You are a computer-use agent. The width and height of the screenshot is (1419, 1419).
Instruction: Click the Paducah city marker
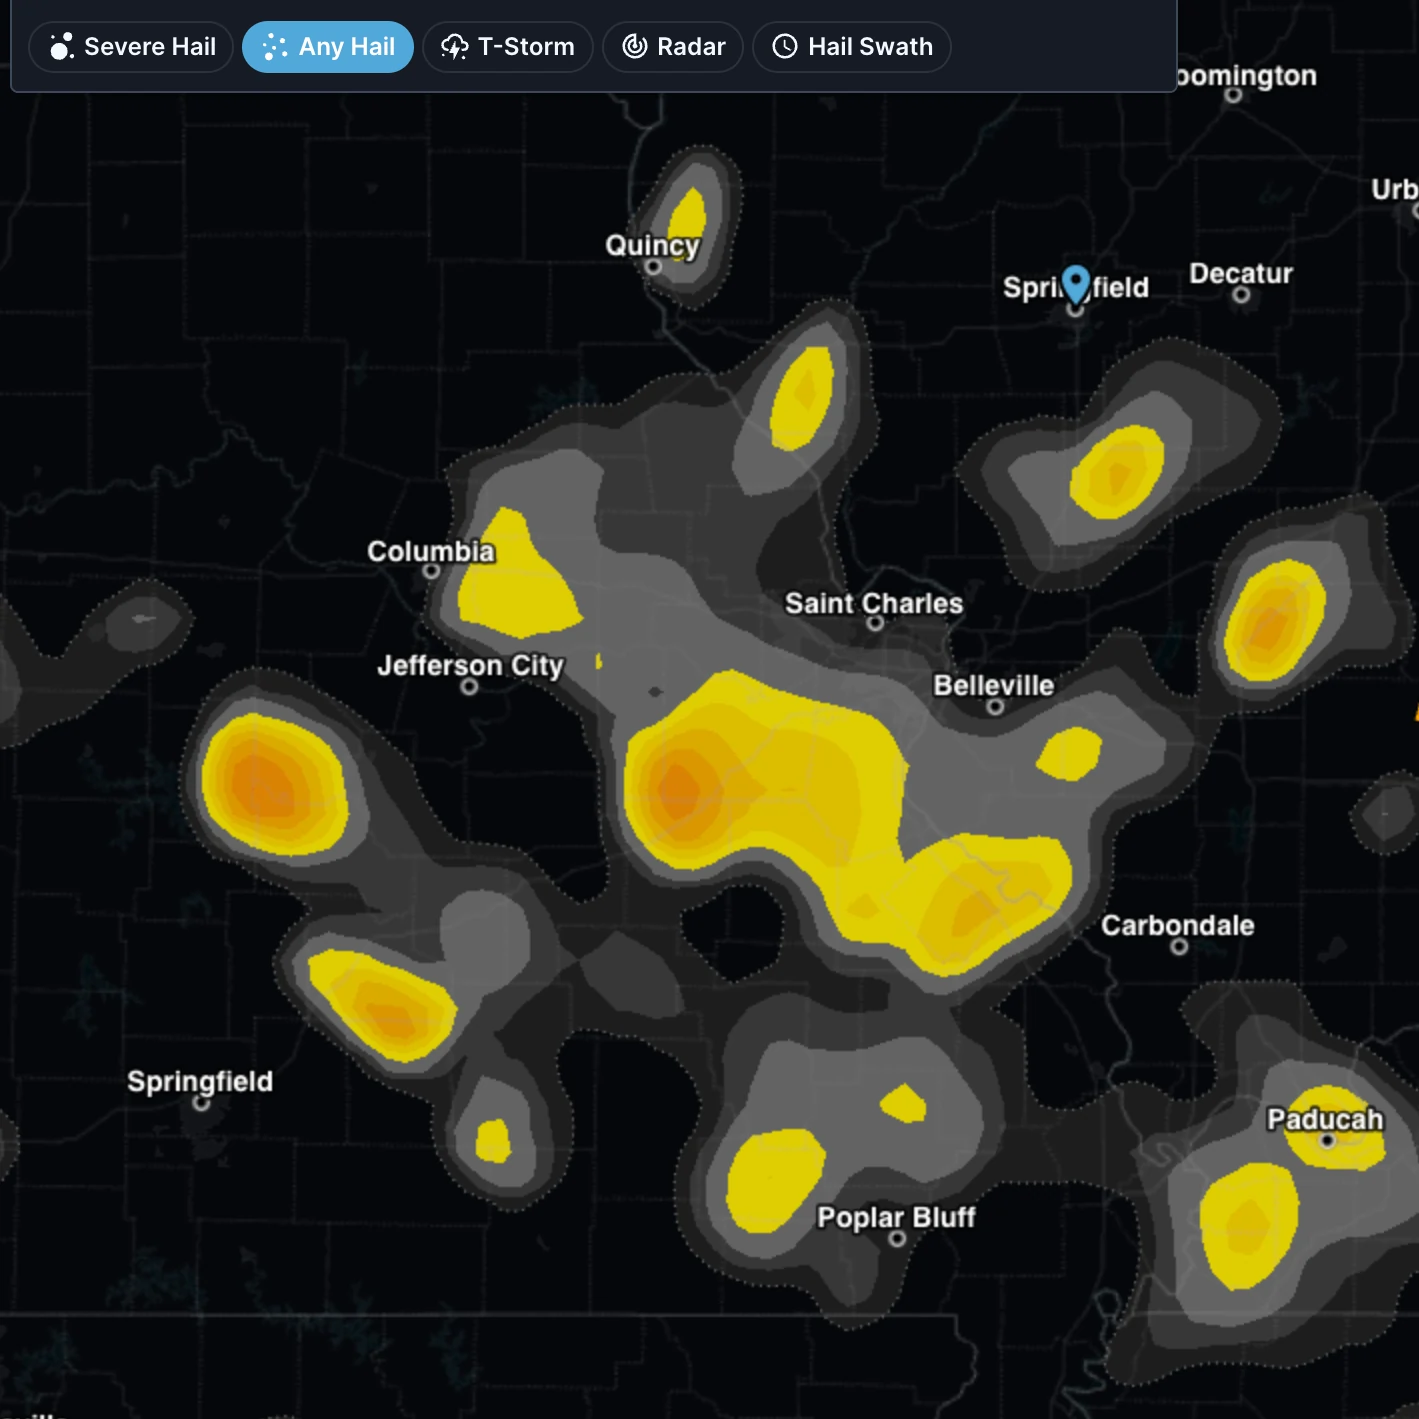tap(1327, 1141)
